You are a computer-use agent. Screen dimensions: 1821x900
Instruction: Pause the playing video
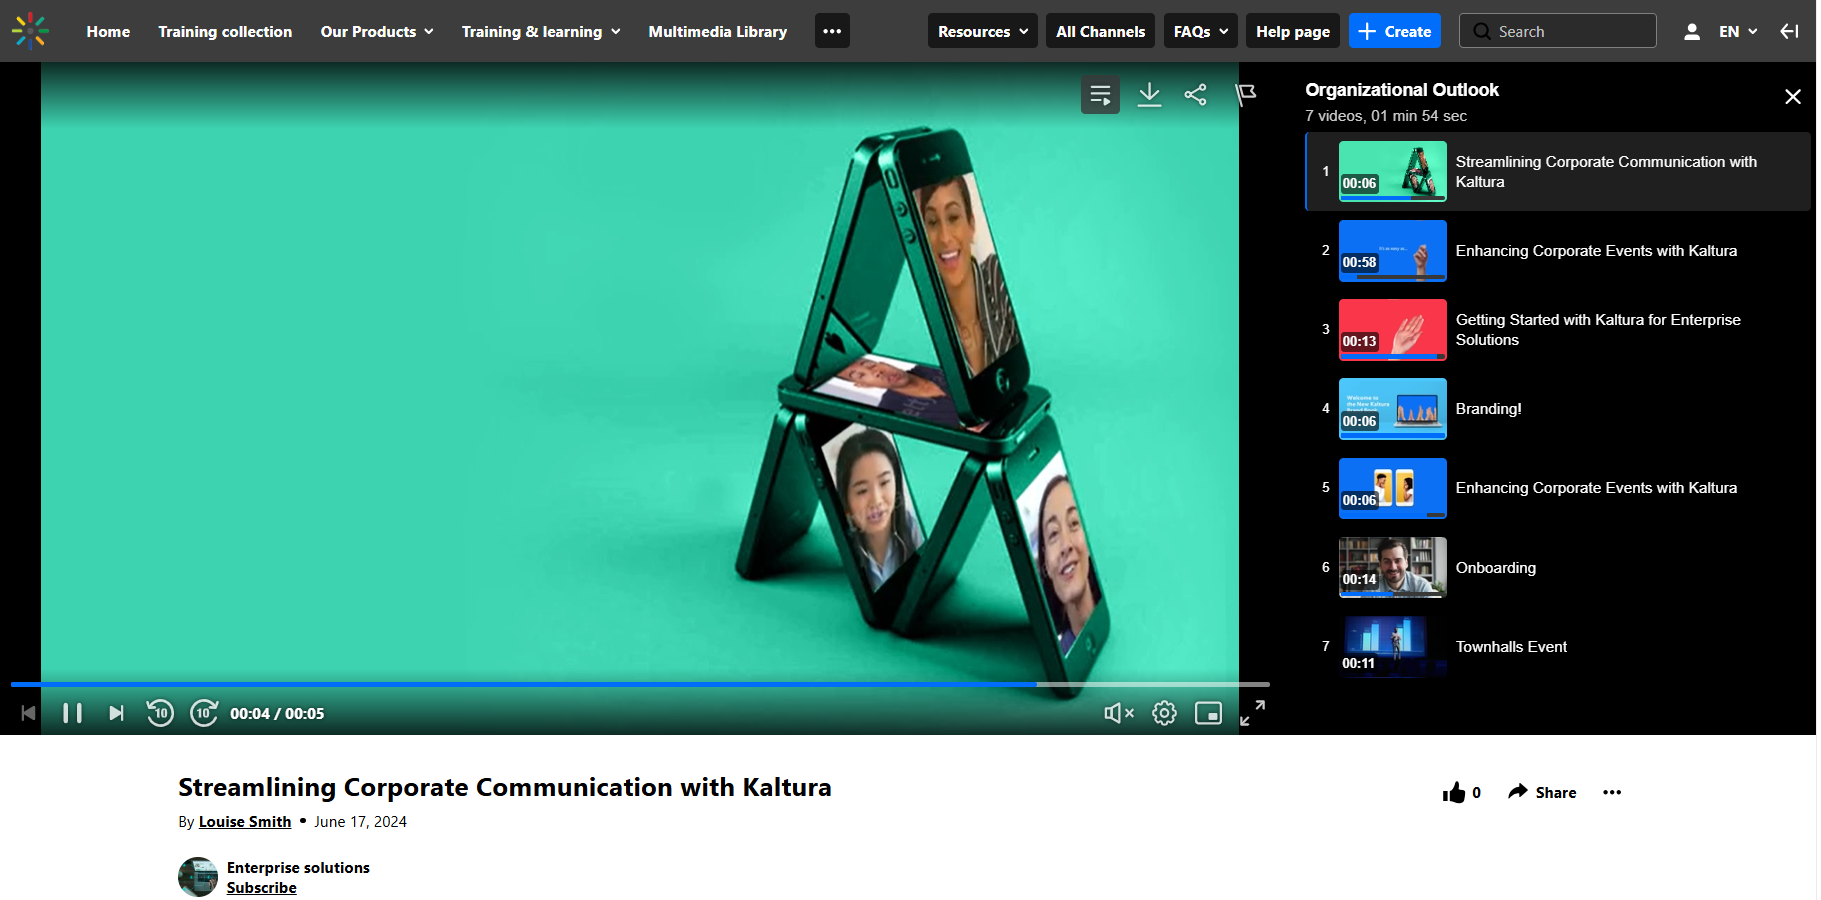click(x=72, y=713)
